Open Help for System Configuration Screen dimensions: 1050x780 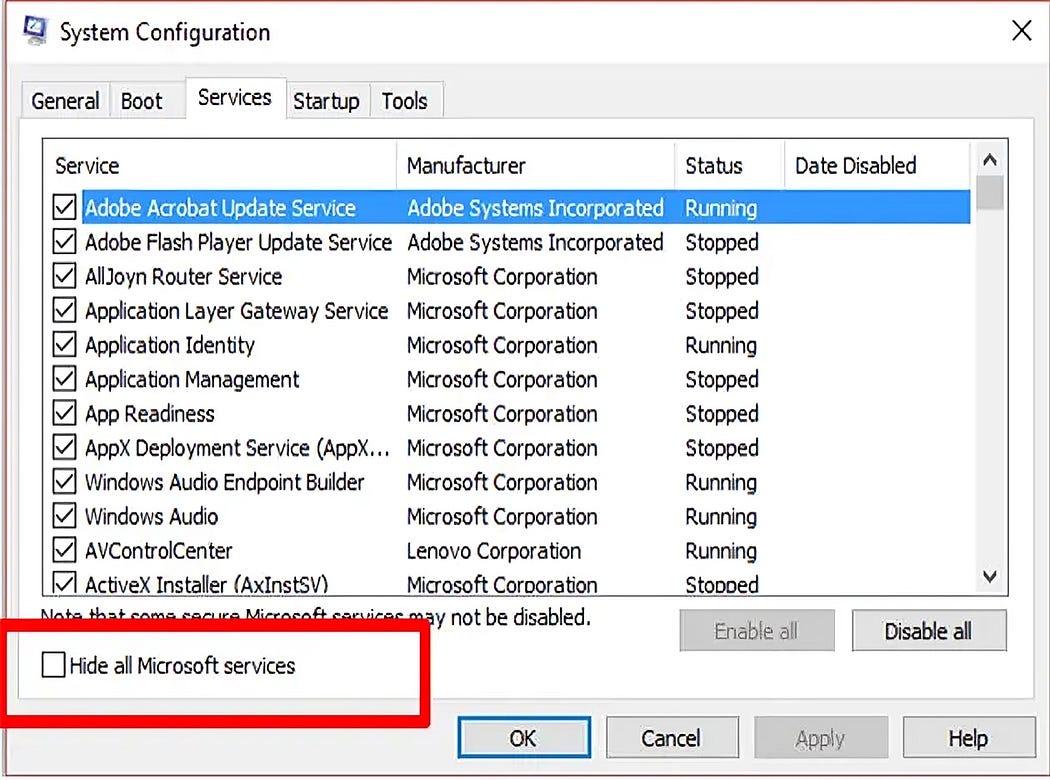click(968, 738)
